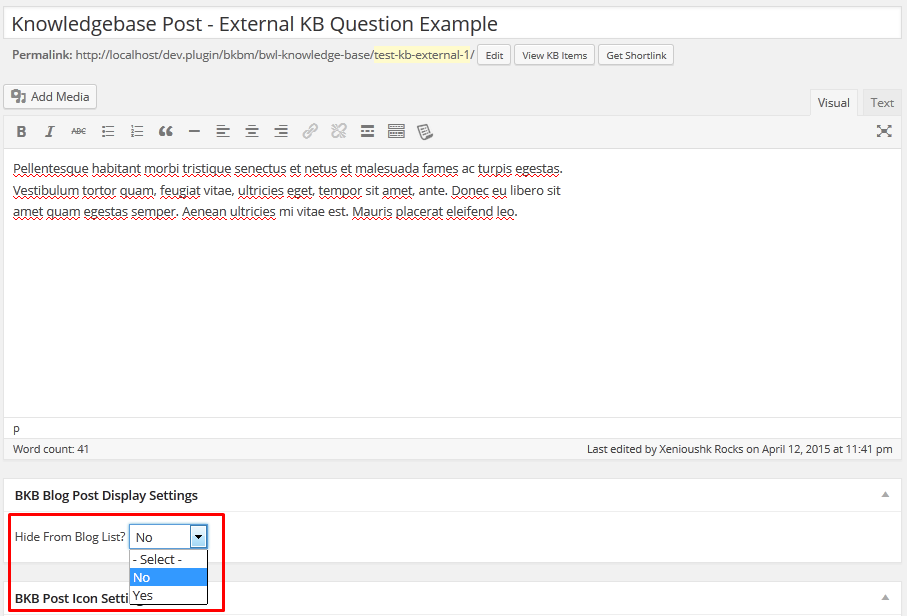Collapse BKB Blog Post Display Settings panel
This screenshot has height=616, width=907.
[885, 495]
